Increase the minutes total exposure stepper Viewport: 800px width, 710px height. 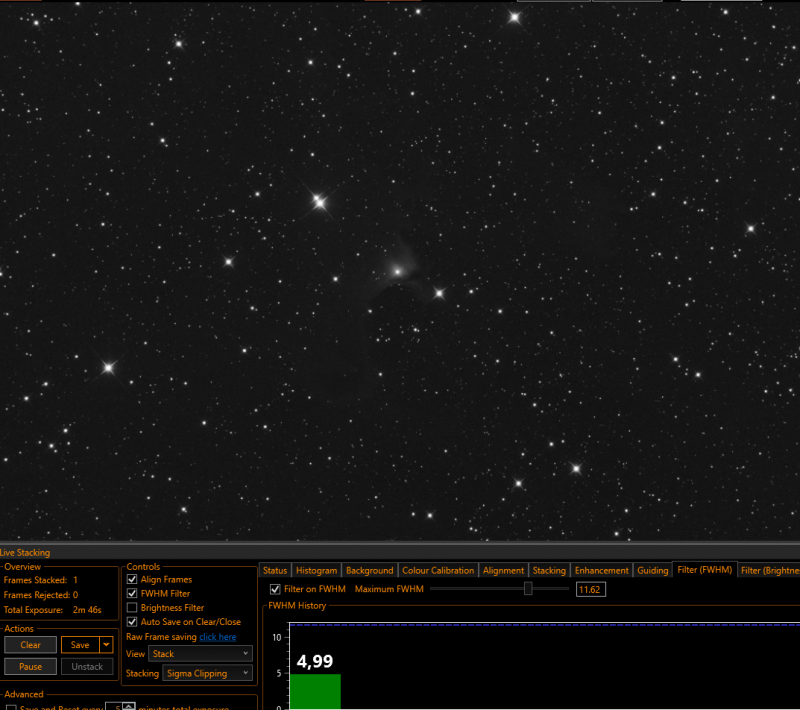[x=129, y=705]
